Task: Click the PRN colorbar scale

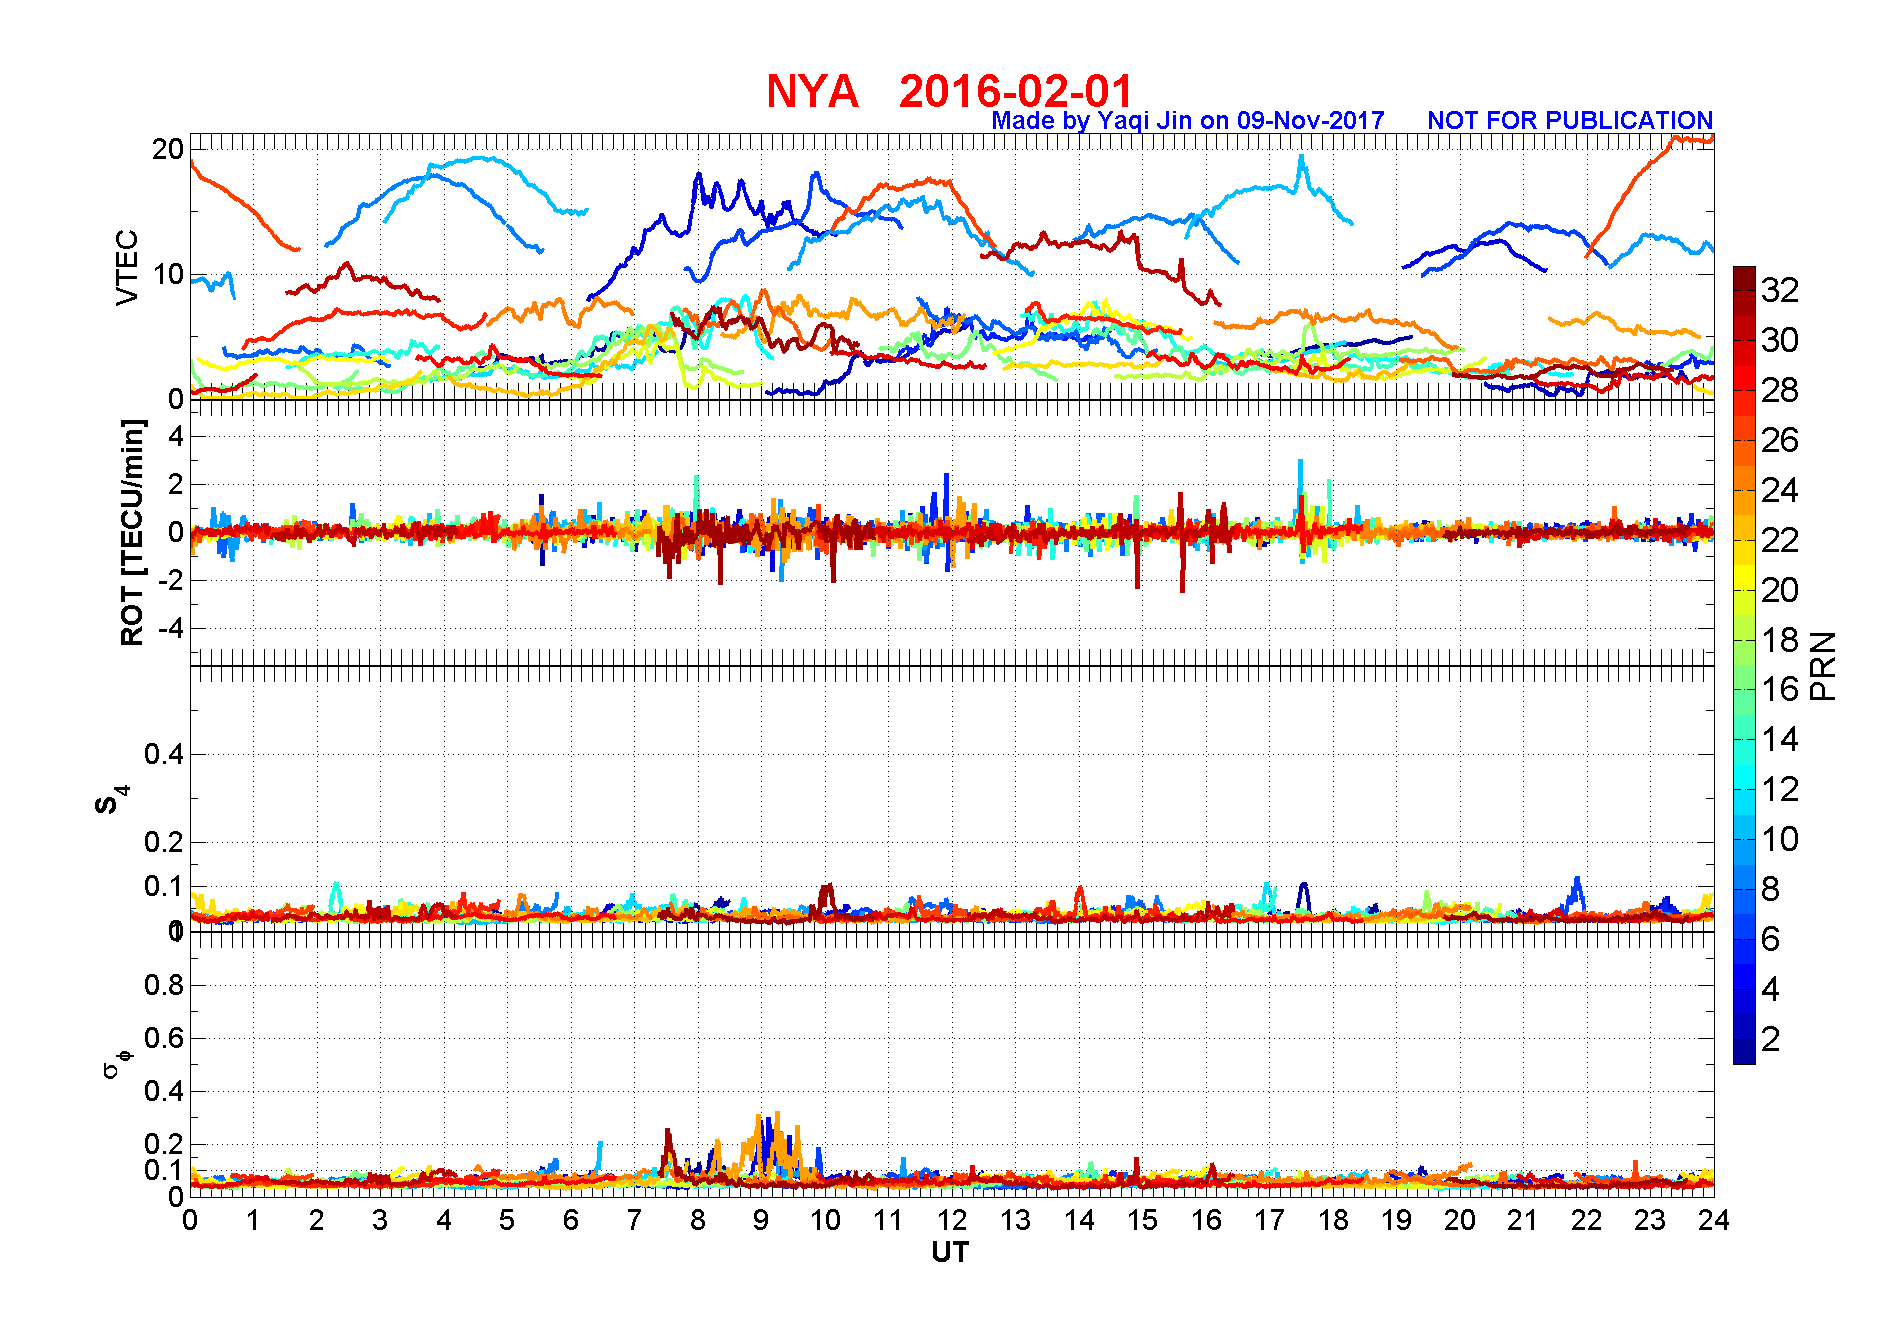Action: coord(1744,665)
